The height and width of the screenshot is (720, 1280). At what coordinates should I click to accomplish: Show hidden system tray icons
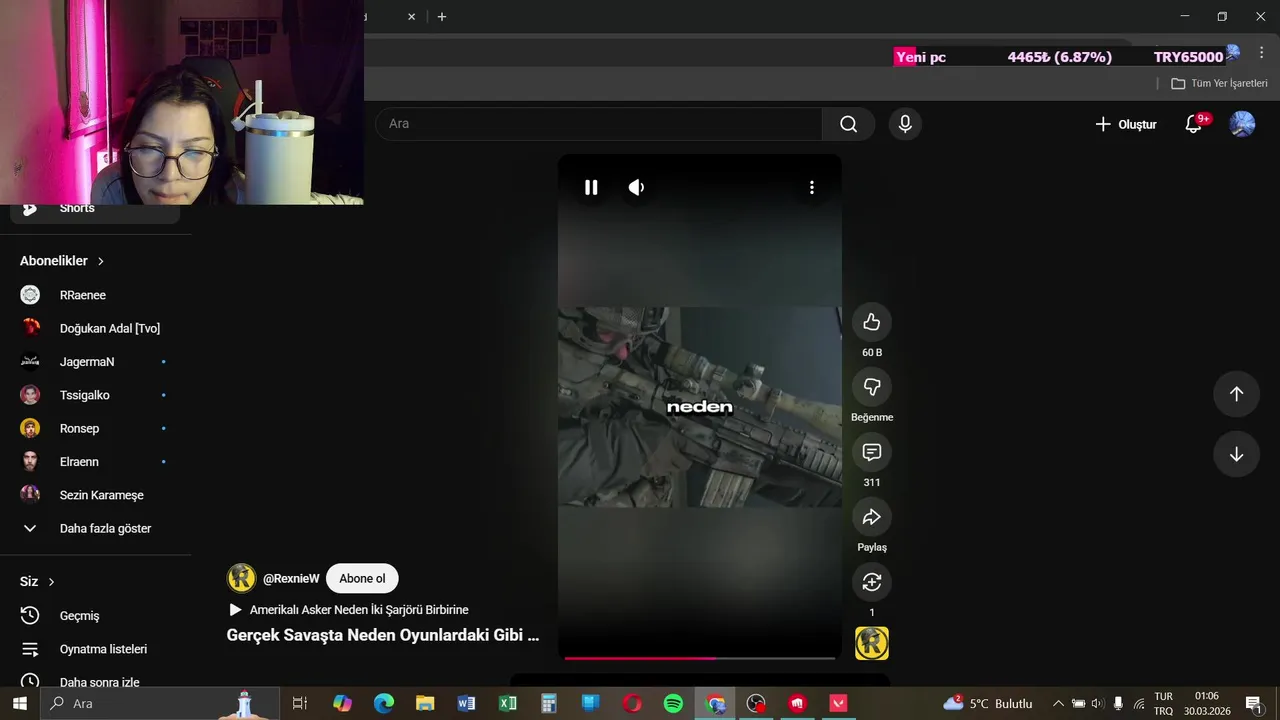(1058, 703)
